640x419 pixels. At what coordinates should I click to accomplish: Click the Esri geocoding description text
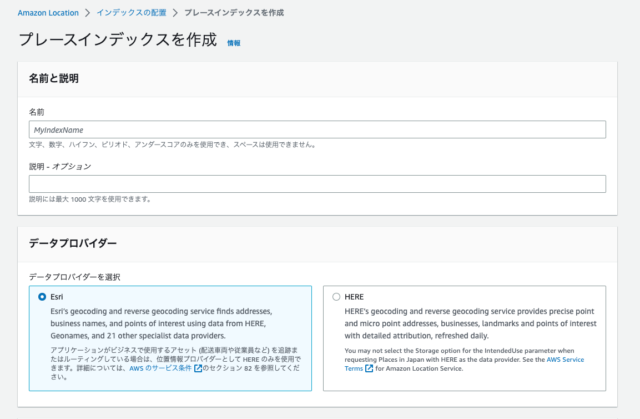162,324
